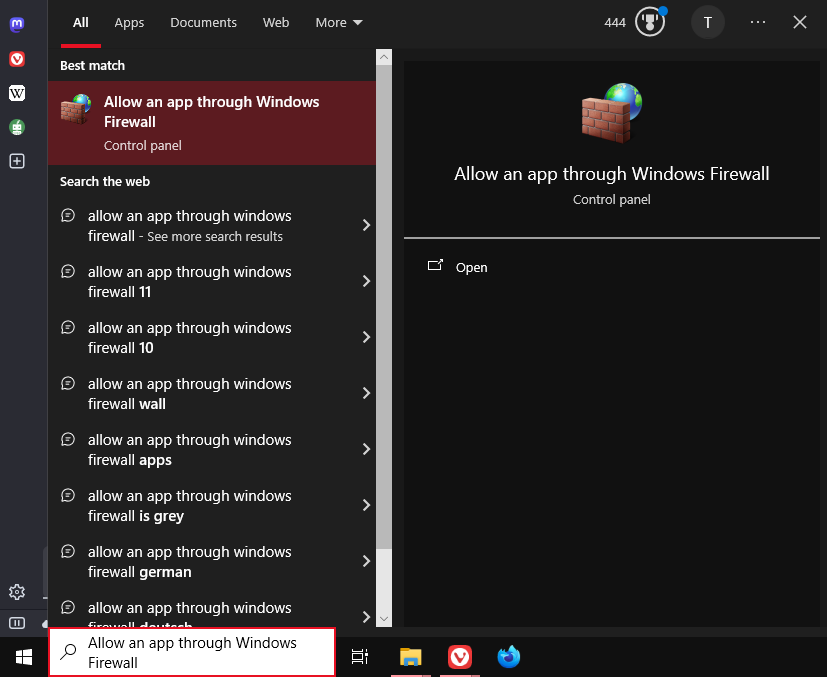
Task: Open Task View from the taskbar
Action: click(x=359, y=657)
